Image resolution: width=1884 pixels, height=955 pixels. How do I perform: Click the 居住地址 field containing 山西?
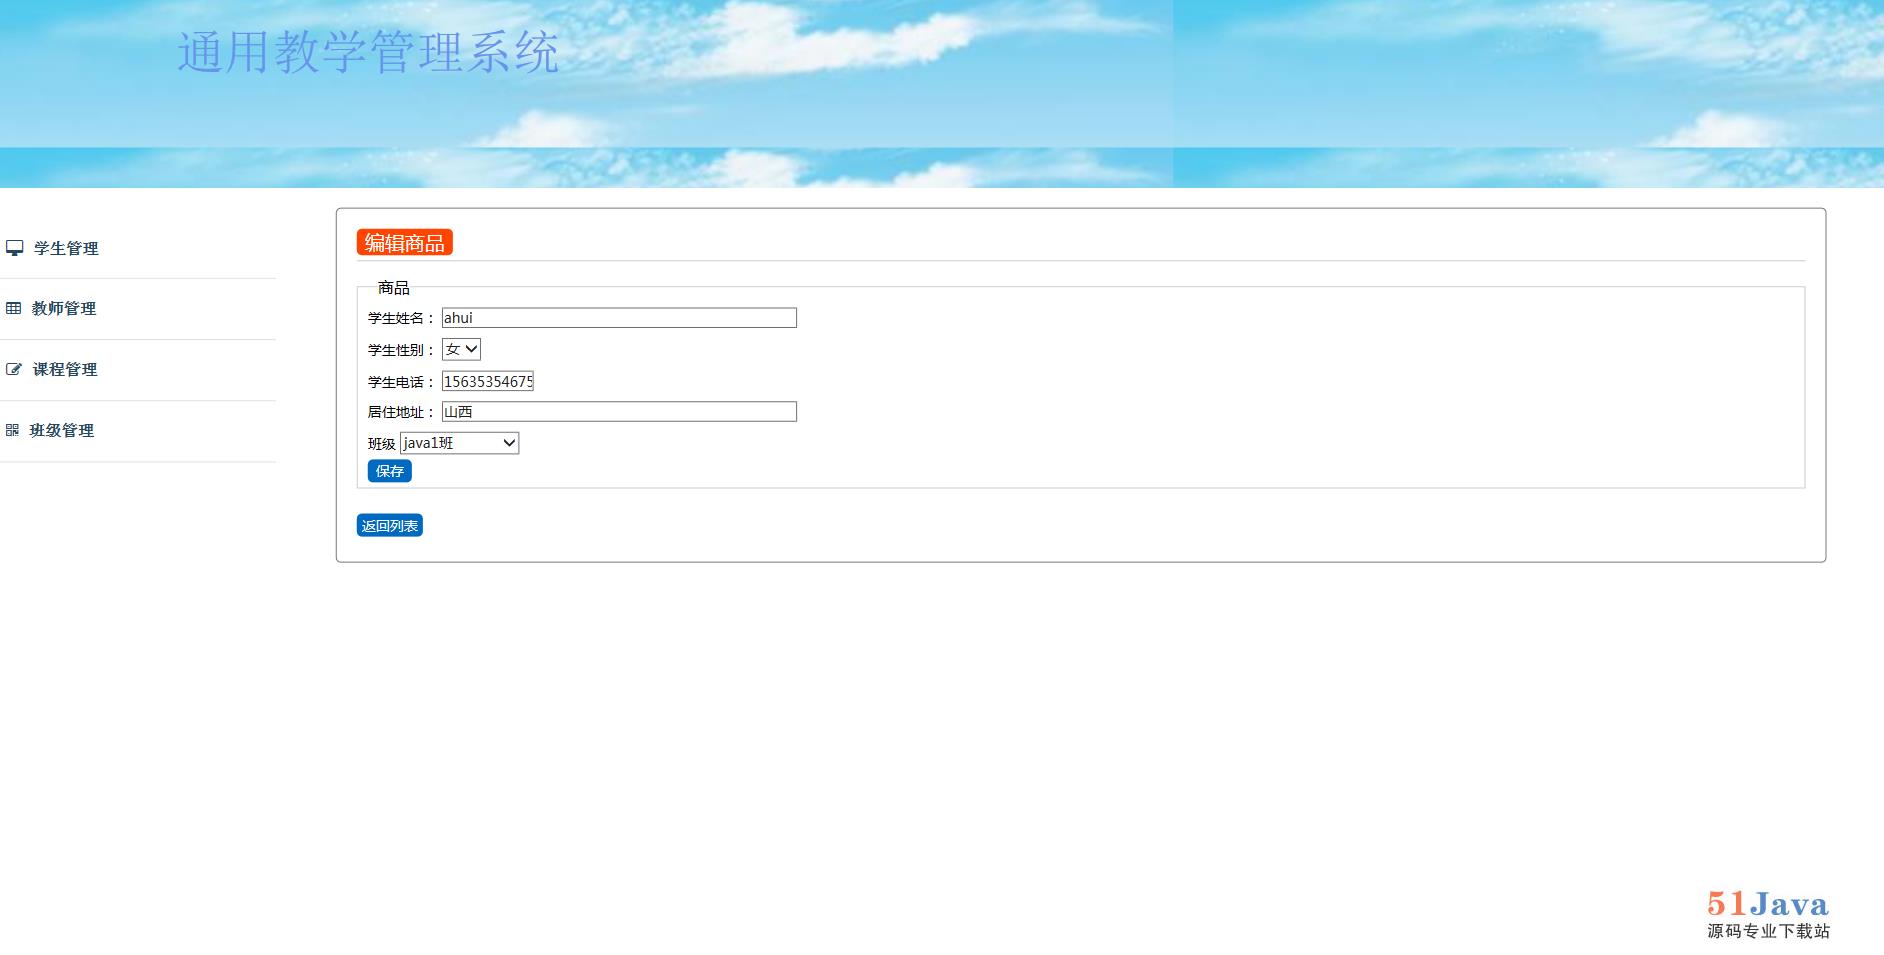[619, 412]
